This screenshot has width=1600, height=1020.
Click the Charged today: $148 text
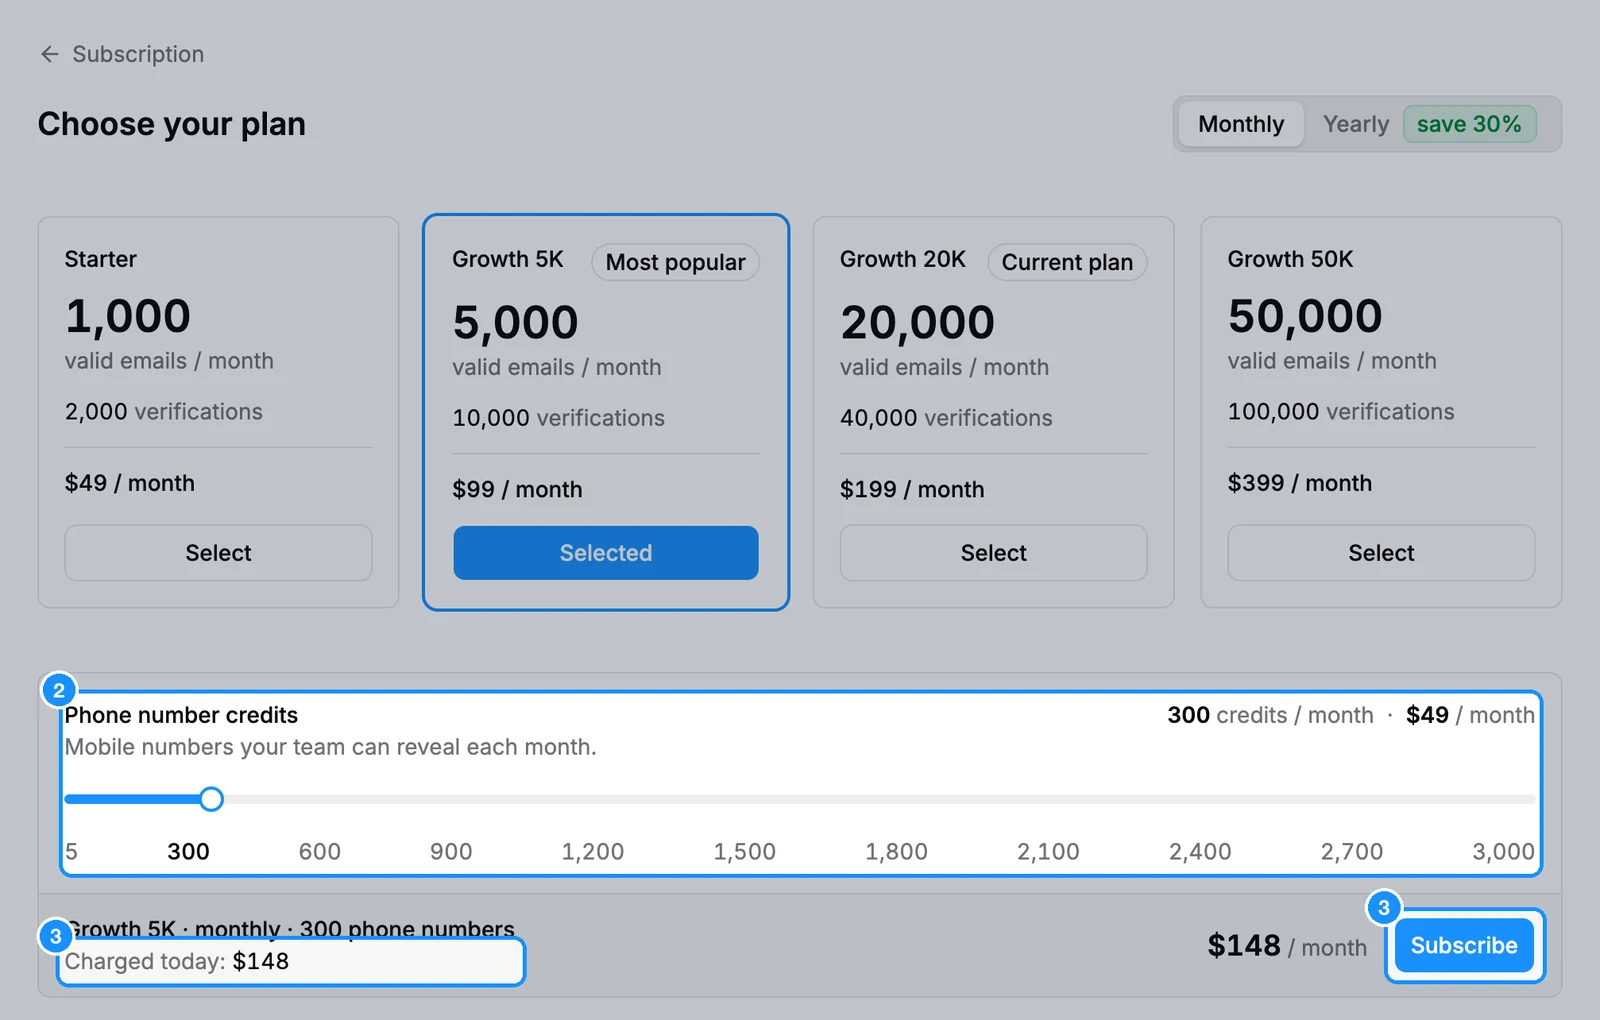[x=177, y=961]
